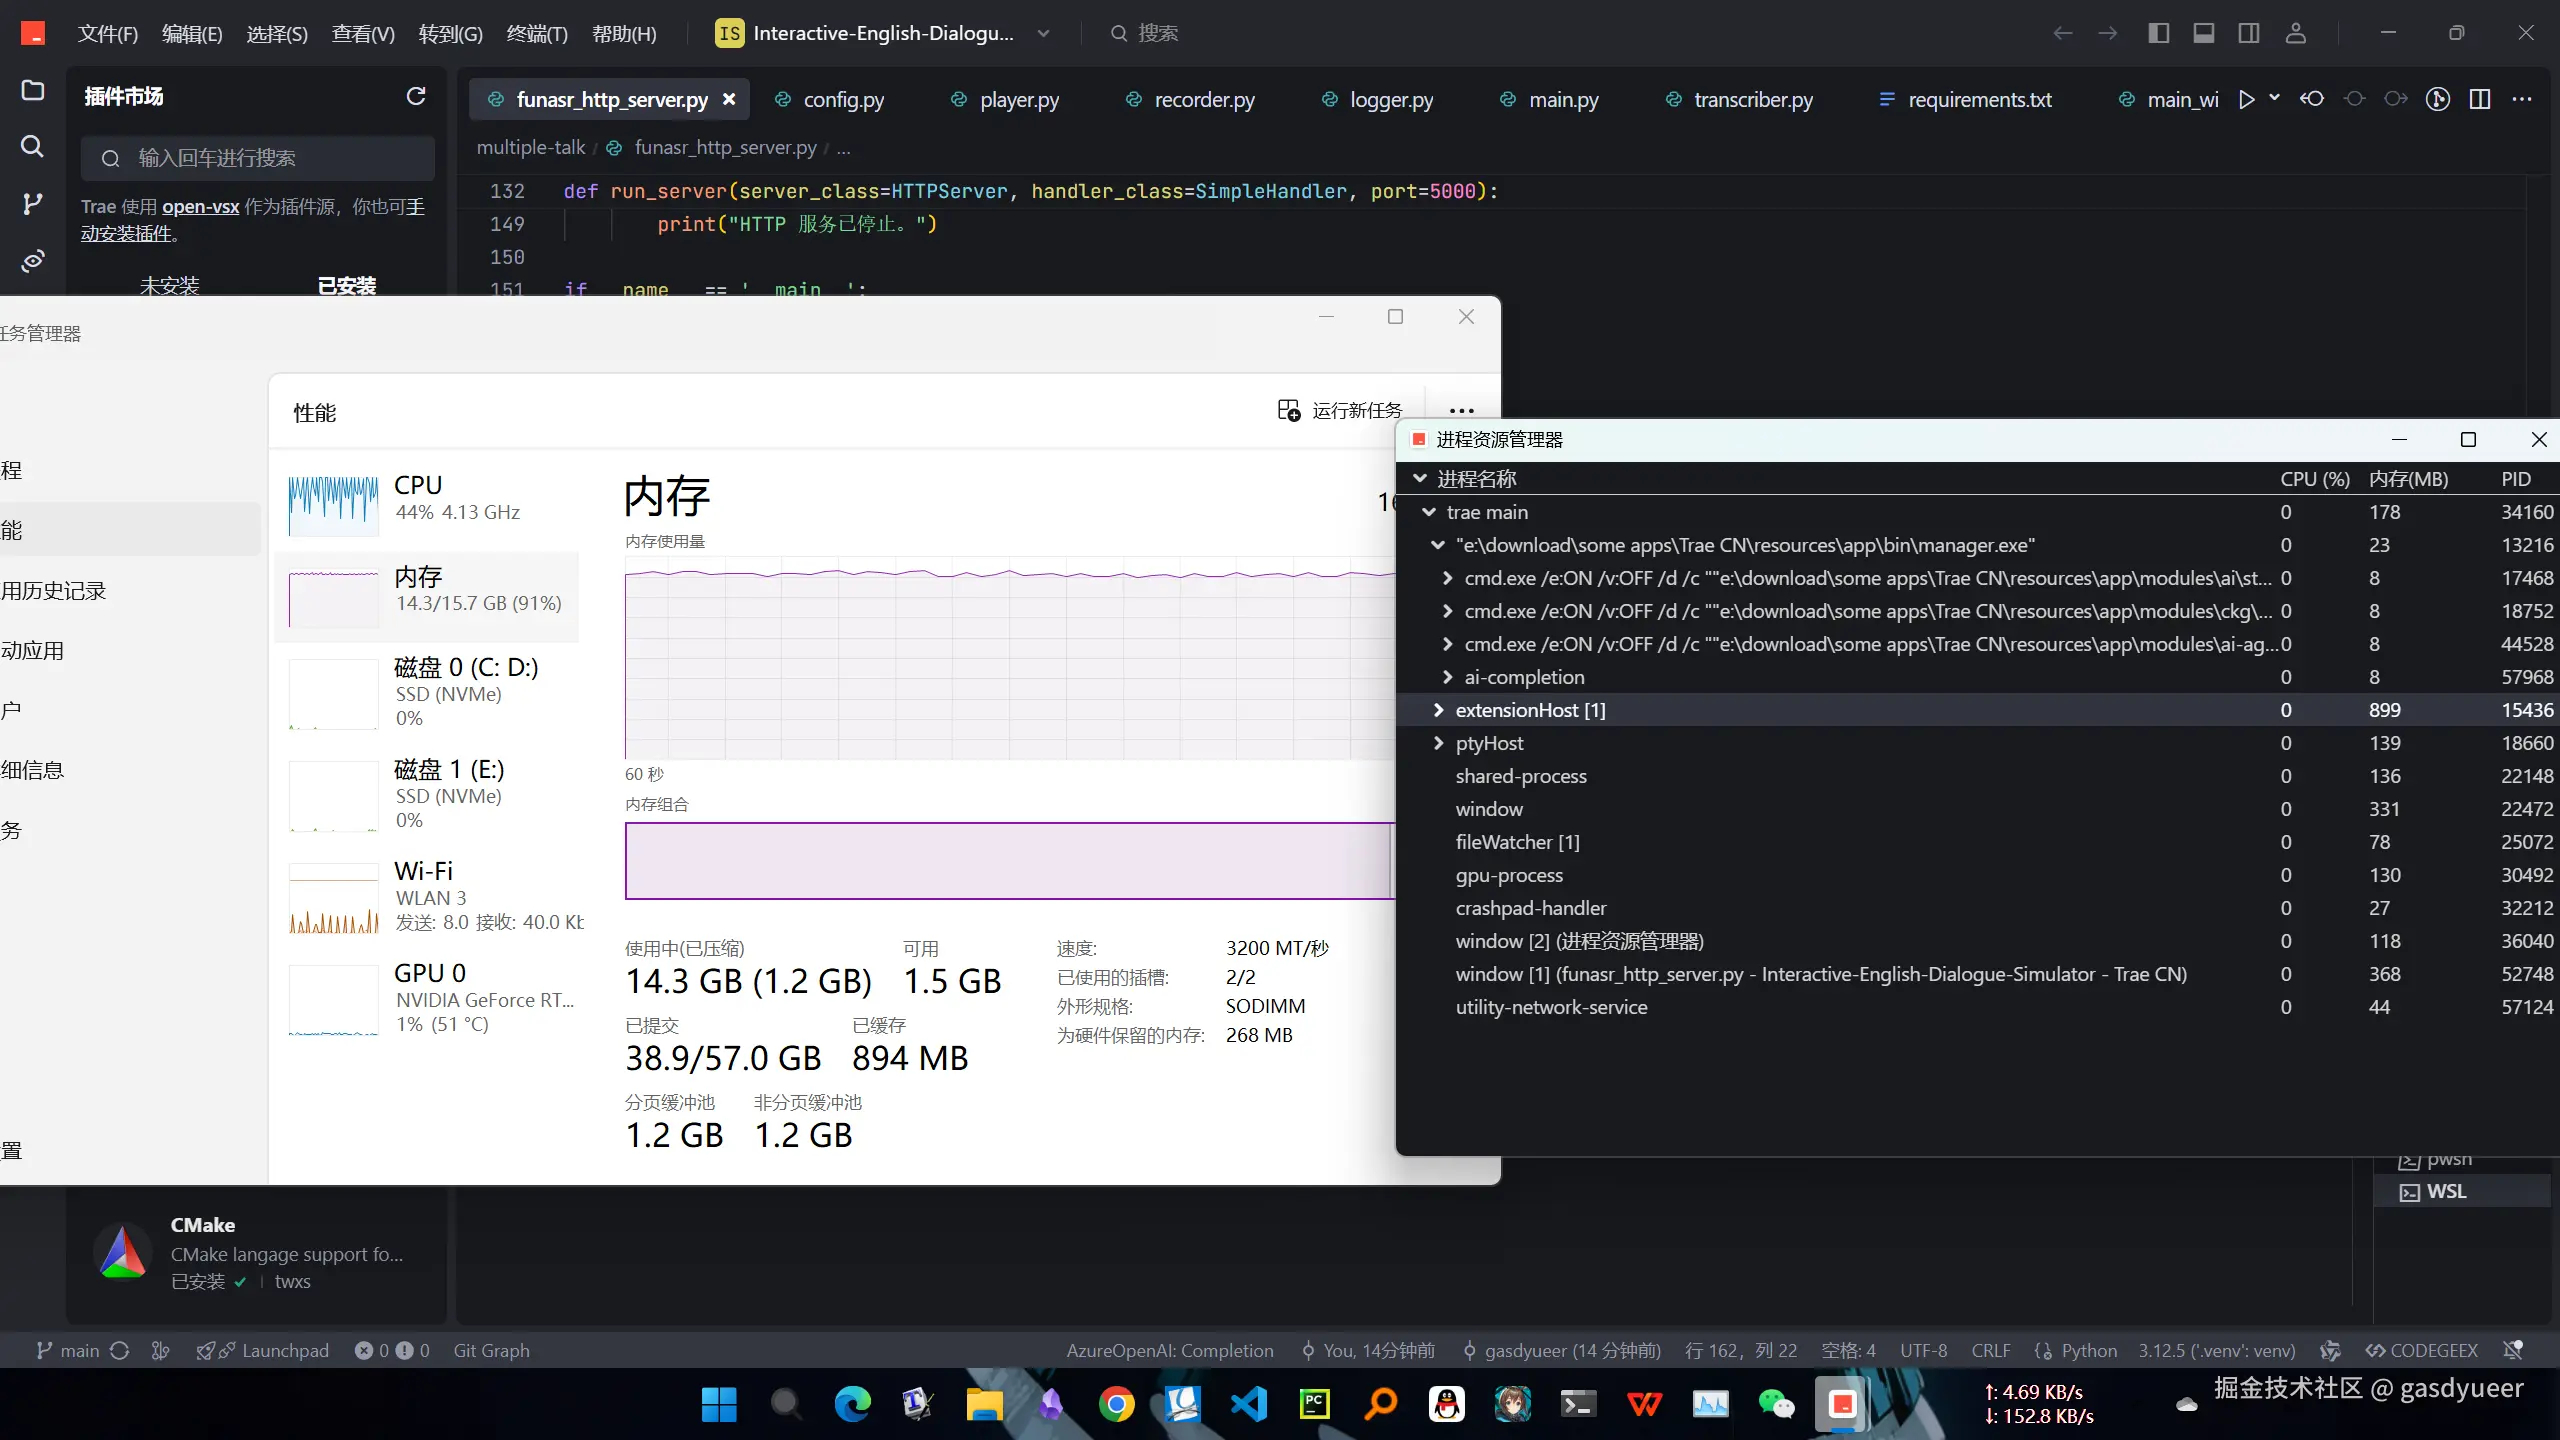Refresh the extensions marketplace list

tap(416, 96)
